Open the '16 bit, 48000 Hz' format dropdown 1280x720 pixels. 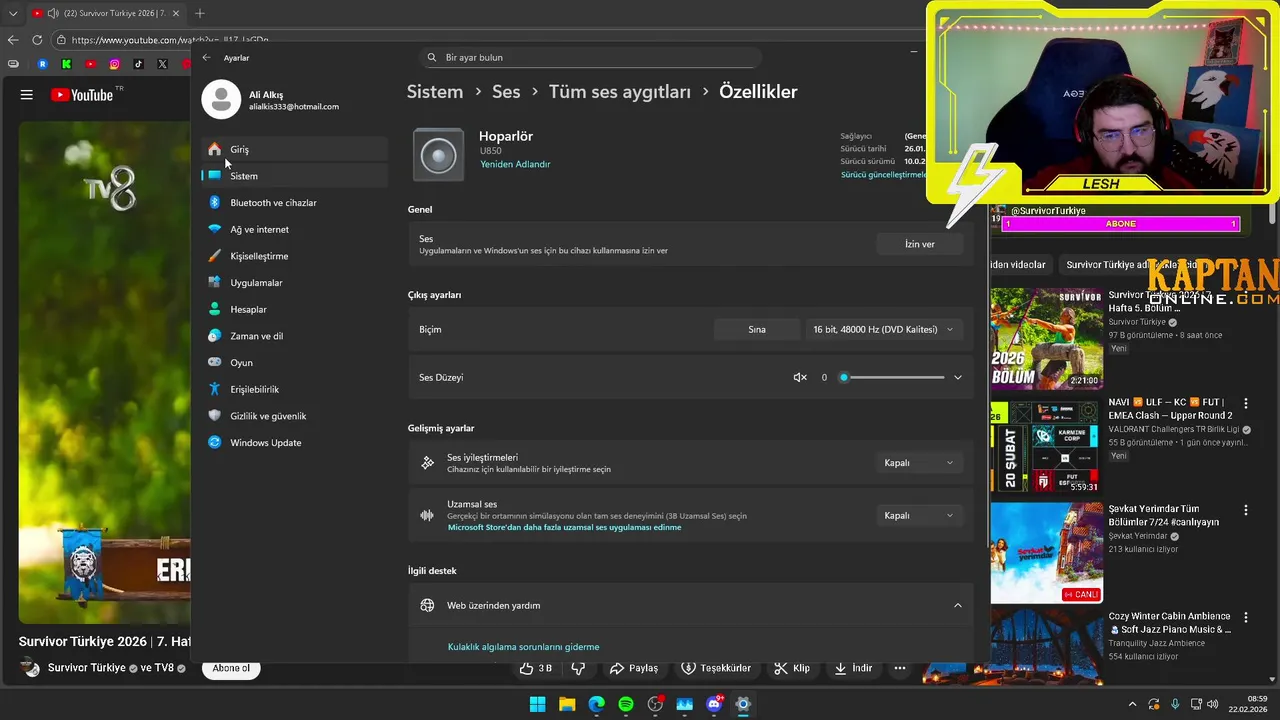tap(884, 329)
